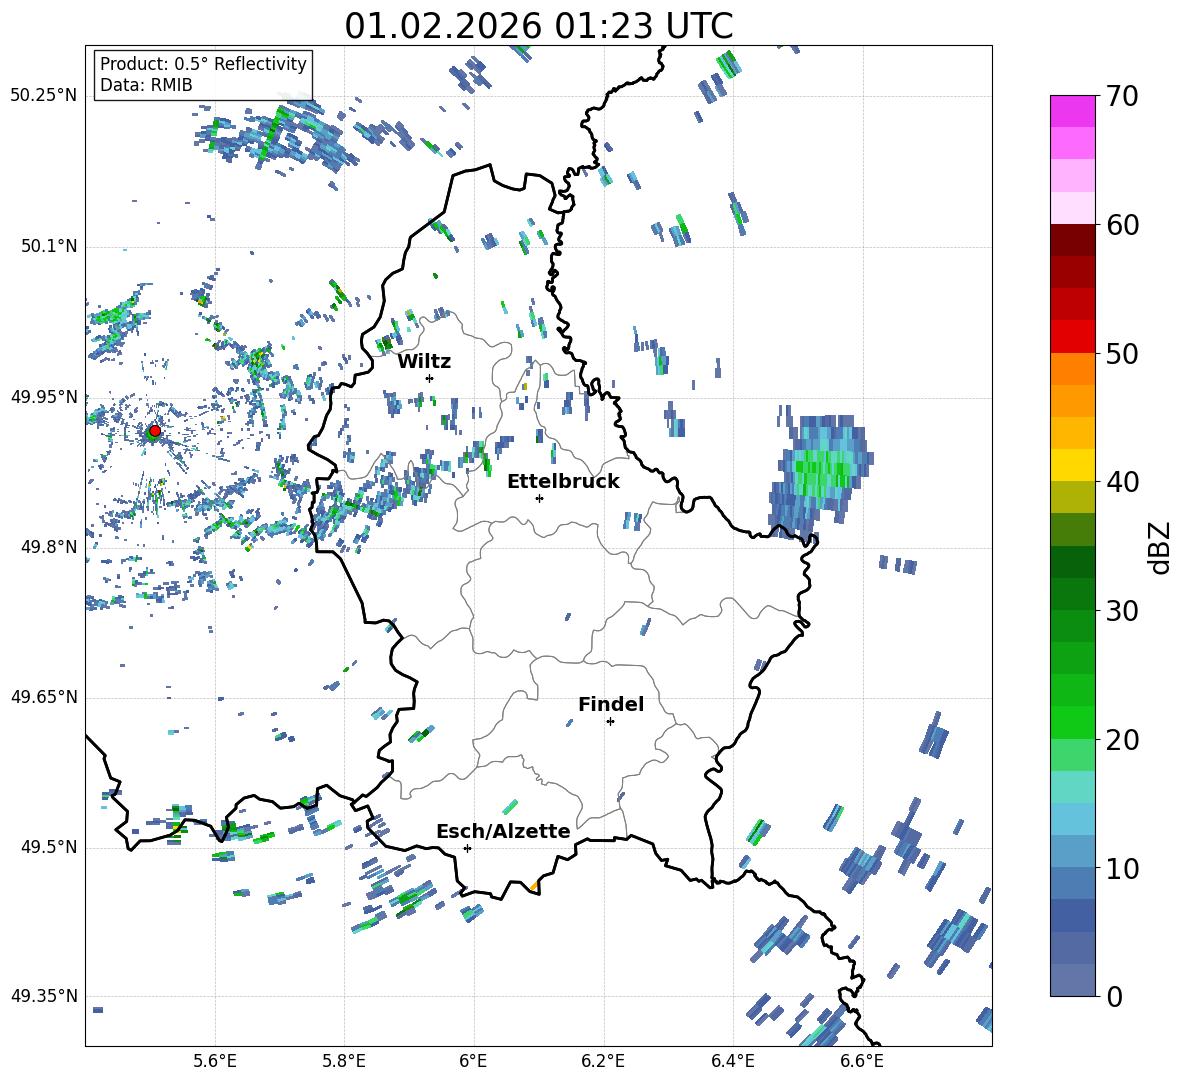Click the timestamp title 01.02.2026 01:23 UTC
The height and width of the screenshot is (1081, 1184).
pos(538,26)
